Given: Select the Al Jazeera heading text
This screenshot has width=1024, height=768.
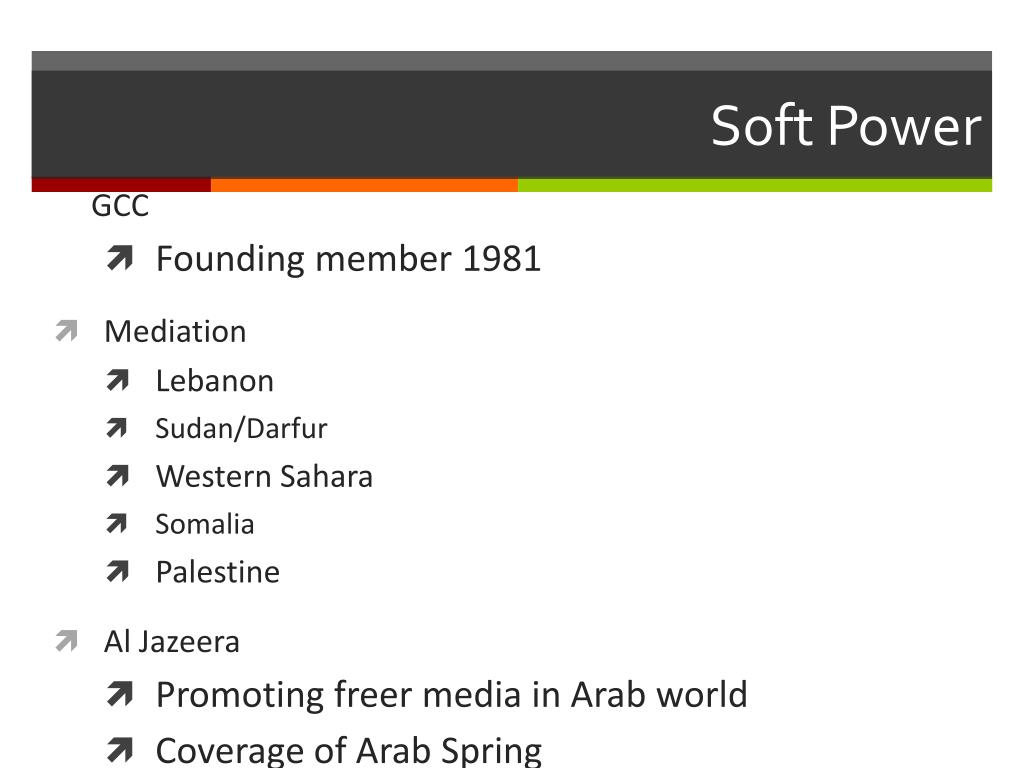Looking at the screenshot, I should pyautogui.click(x=172, y=642).
